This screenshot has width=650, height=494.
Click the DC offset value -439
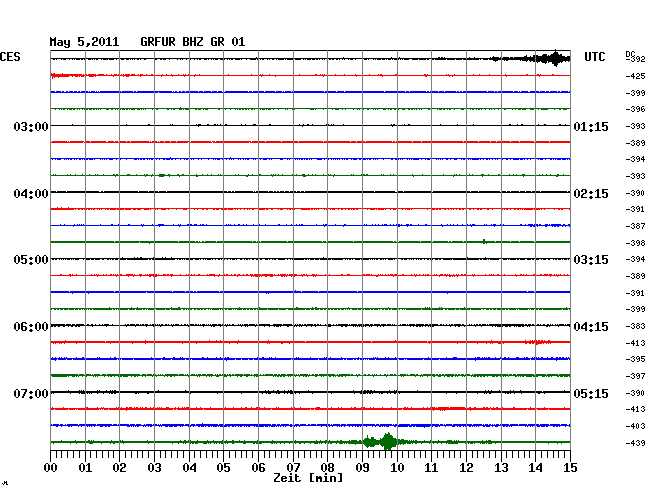pyautogui.click(x=635, y=443)
